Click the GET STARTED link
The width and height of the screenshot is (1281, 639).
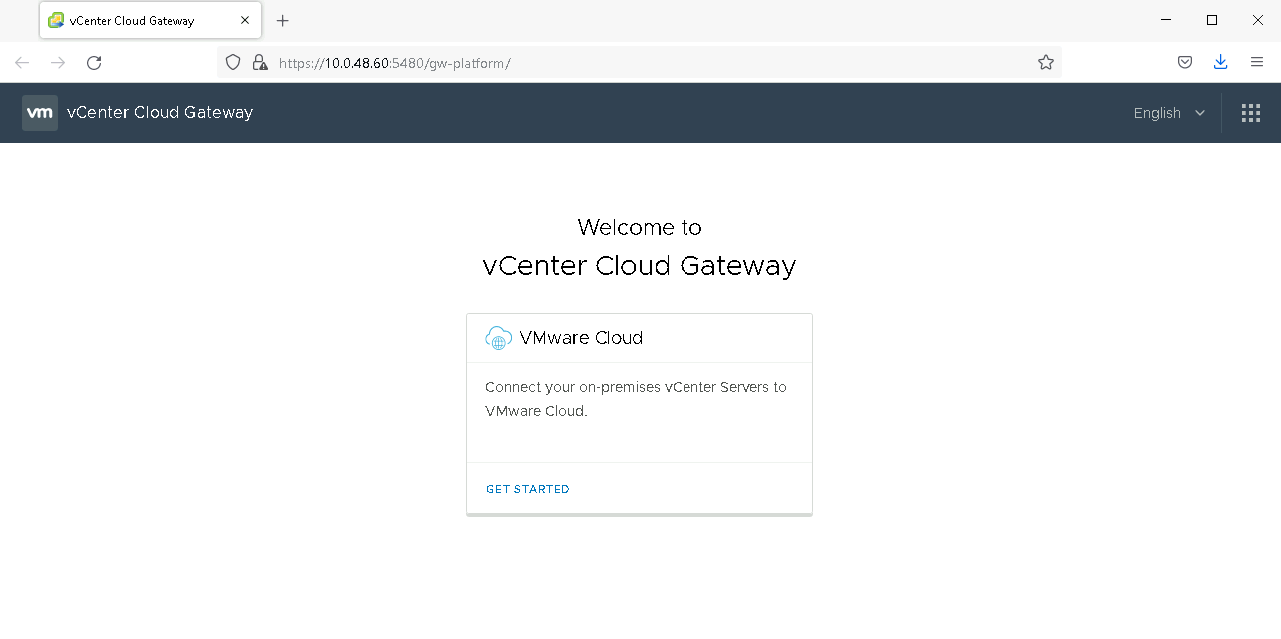point(527,489)
